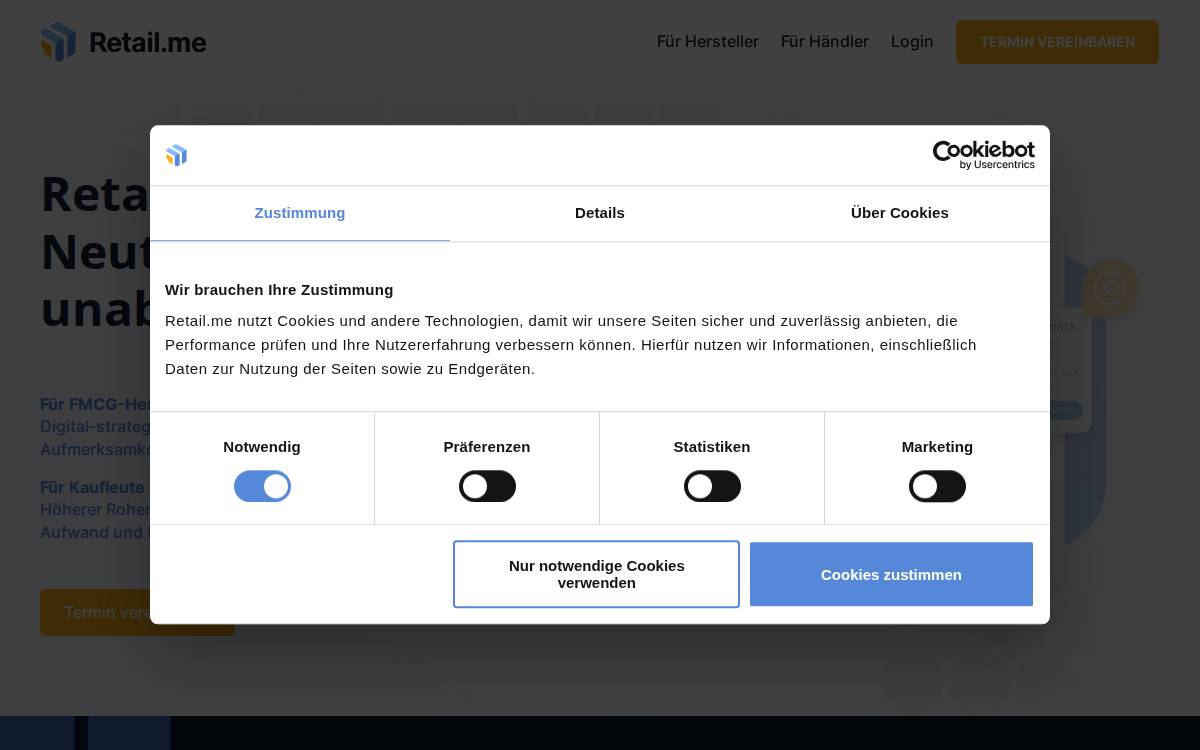Screen dimensions: 1200x750
Task: Enable the Marketing cookie switch
Action: (x=937, y=486)
